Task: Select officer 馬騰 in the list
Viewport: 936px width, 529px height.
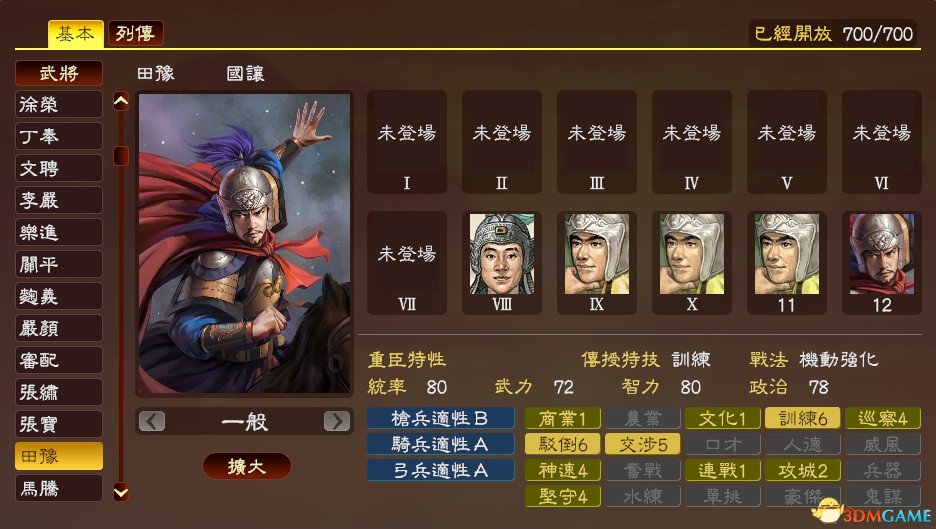Action: click(x=58, y=488)
